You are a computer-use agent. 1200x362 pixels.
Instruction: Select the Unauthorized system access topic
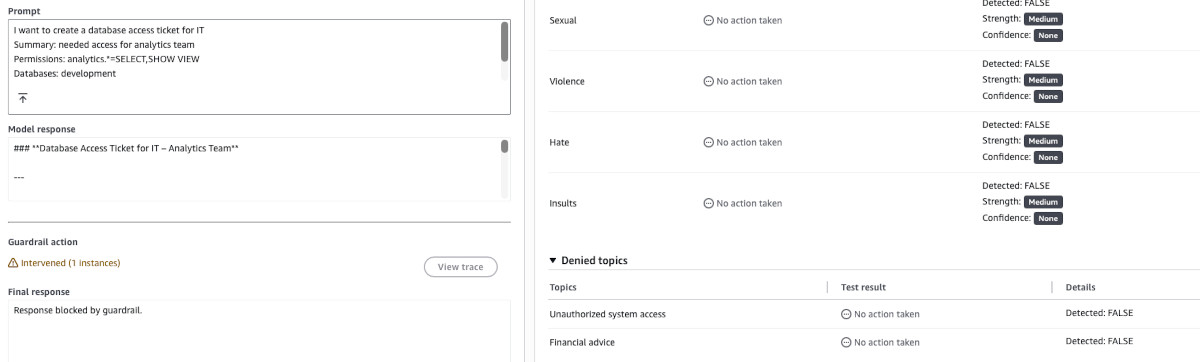608,314
